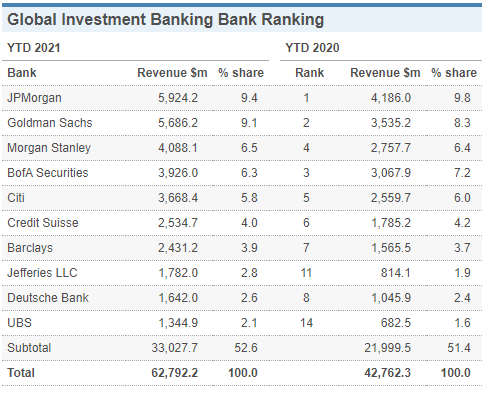Click Jefferies 2020 revenue 814.1
Image resolution: width=491 pixels, height=393 pixels.
(396, 273)
